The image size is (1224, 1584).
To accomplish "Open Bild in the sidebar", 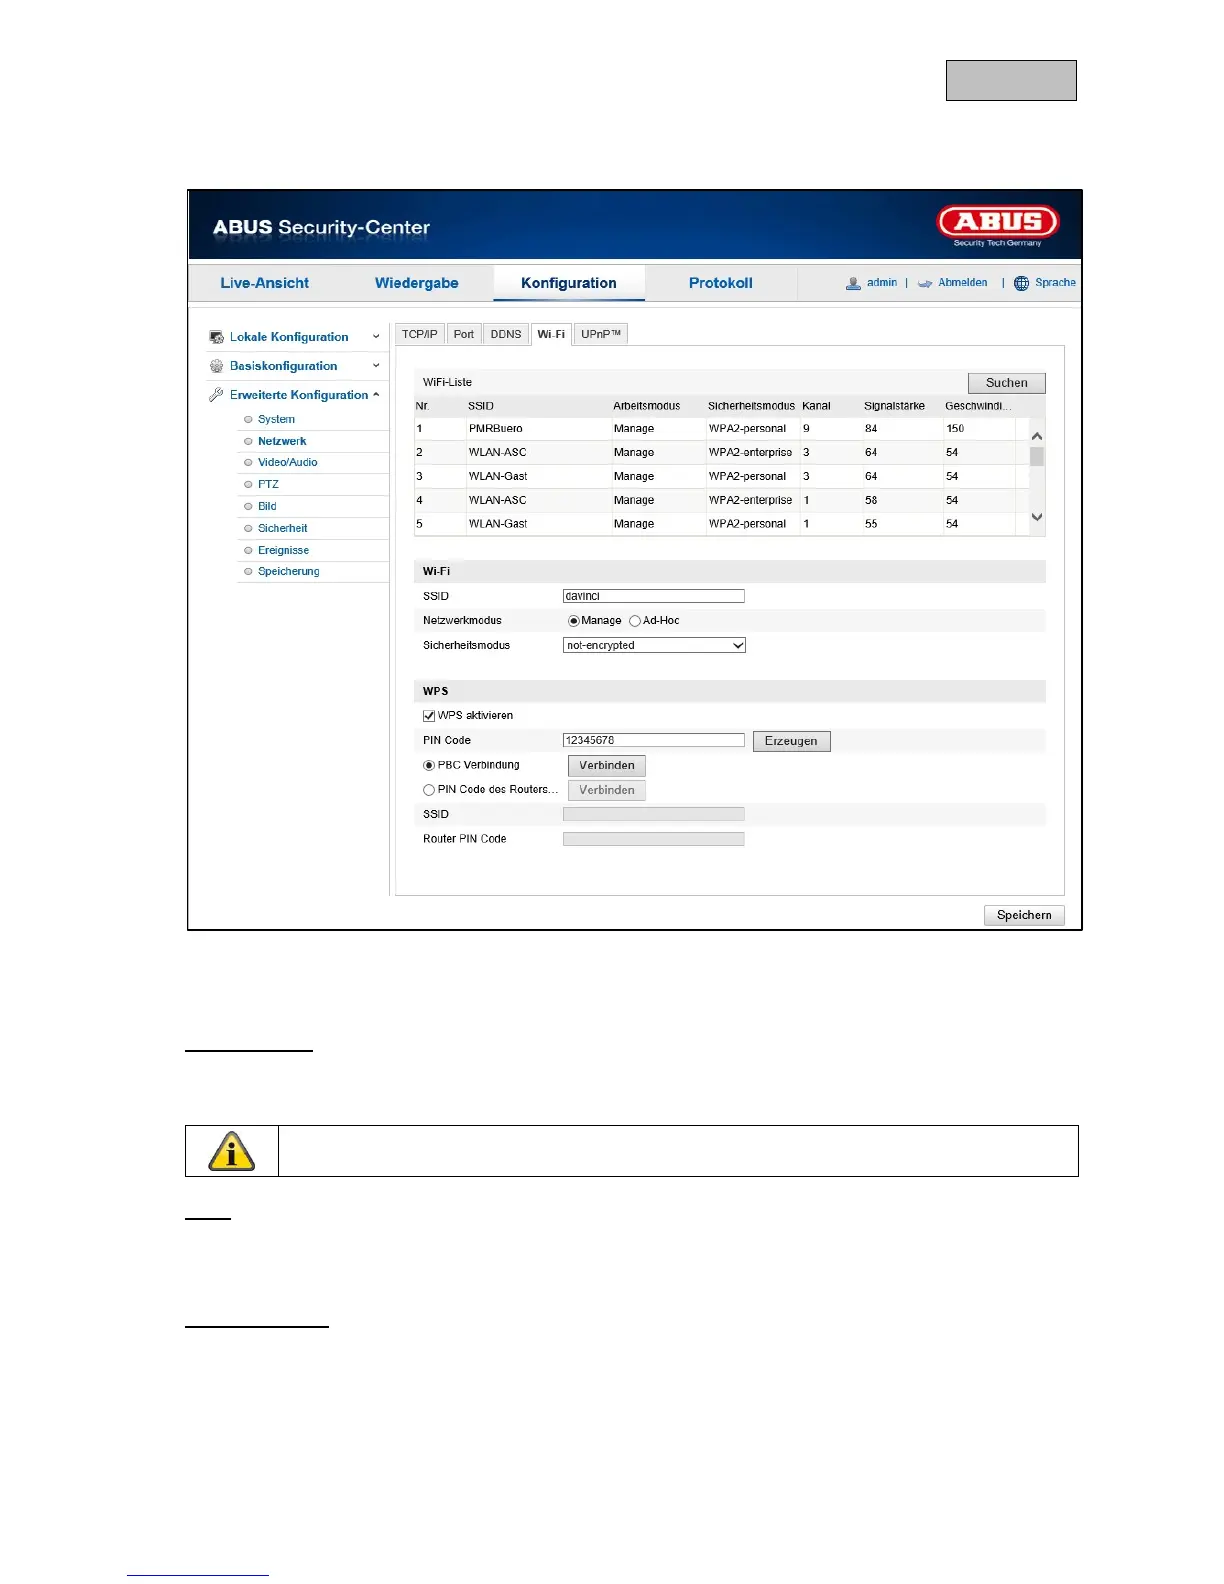I will 267,507.
